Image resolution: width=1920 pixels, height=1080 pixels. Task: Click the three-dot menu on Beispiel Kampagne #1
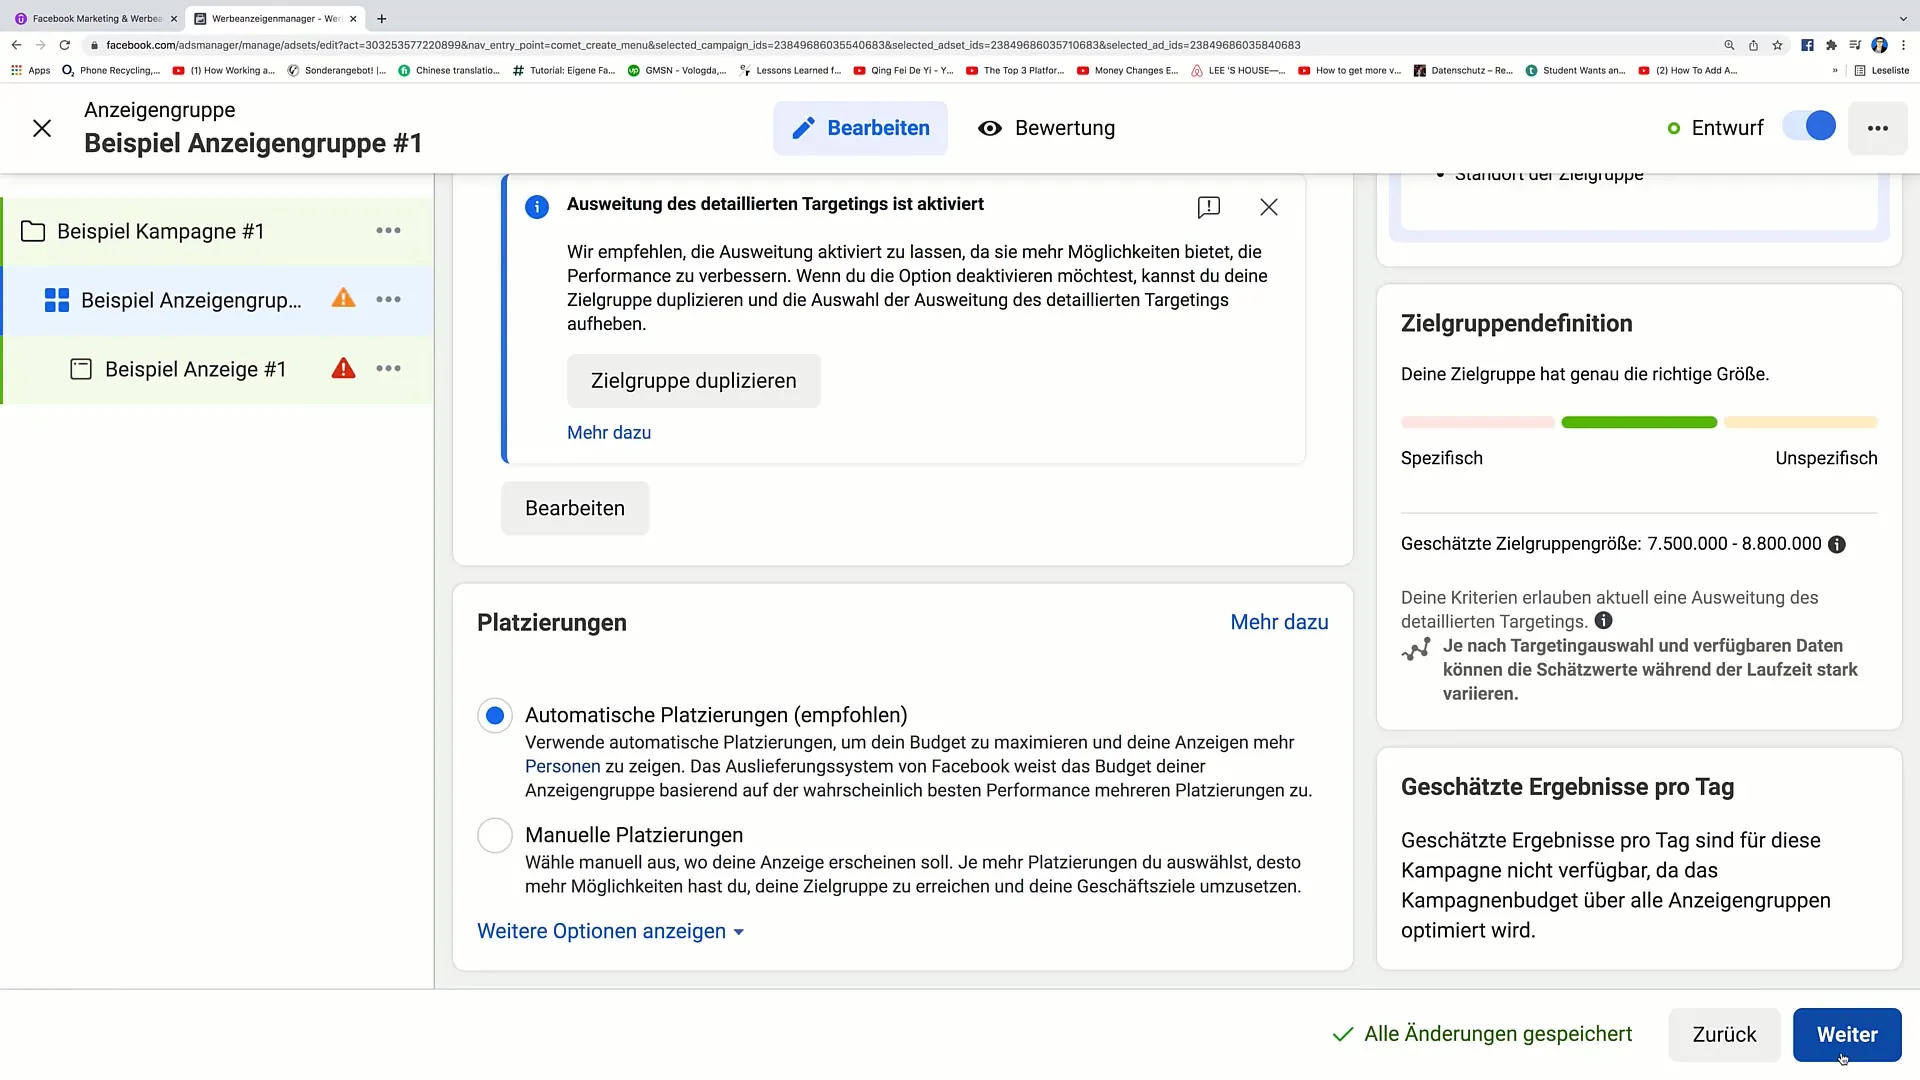tap(388, 229)
